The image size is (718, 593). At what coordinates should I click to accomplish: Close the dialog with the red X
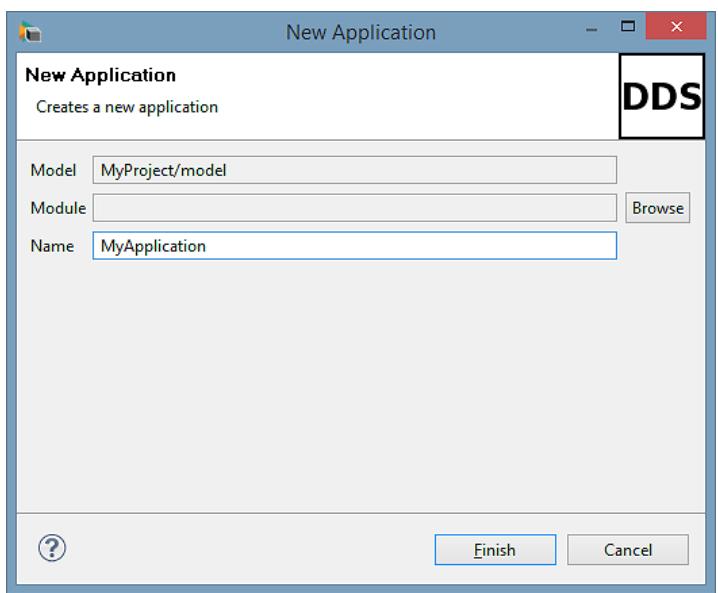tap(676, 27)
